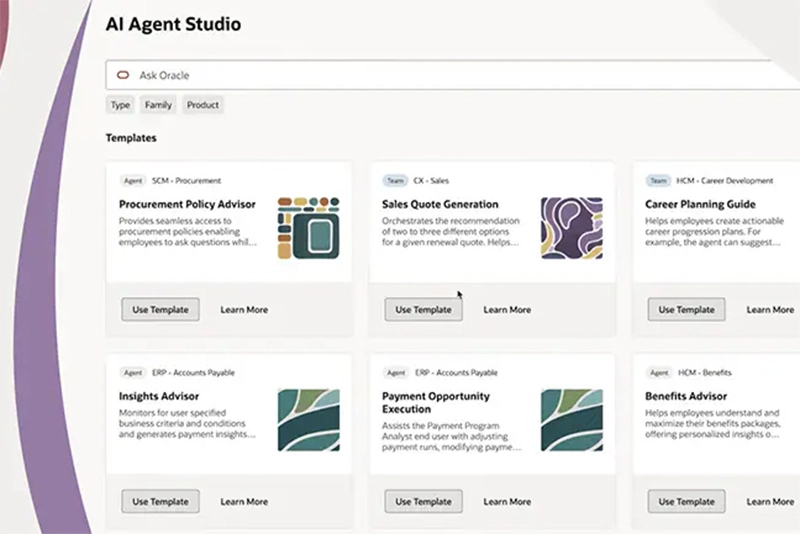
Task: Click Procurement Policy Advisor description text
Action: click(188, 232)
